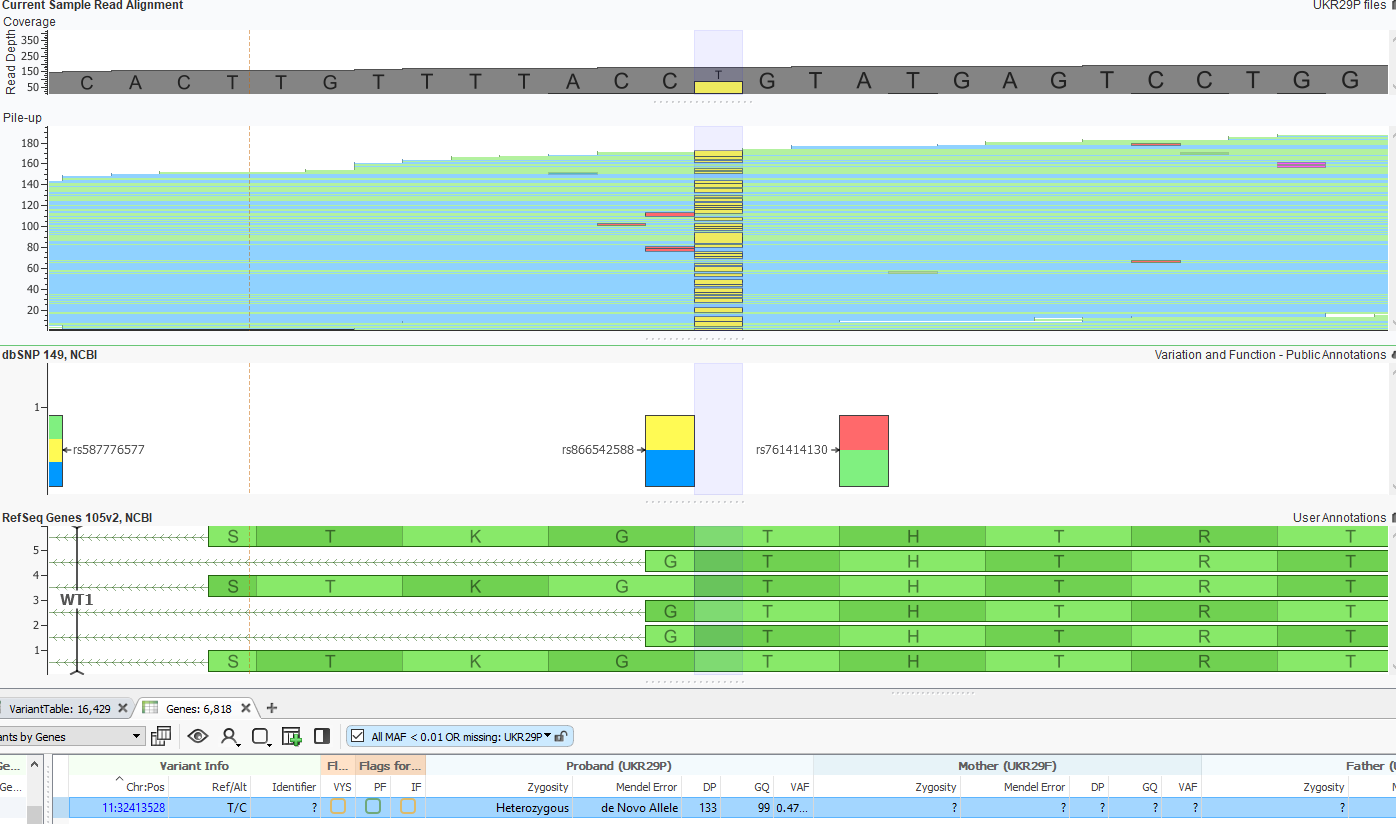Toggle the IF flag checkbox in row
Viewport: 1396px width, 824px height.
click(408, 806)
